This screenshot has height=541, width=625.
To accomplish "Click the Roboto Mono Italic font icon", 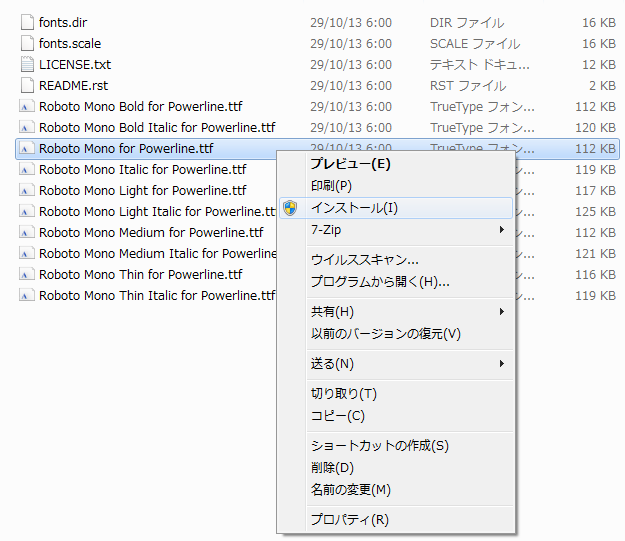I will (x=27, y=169).
